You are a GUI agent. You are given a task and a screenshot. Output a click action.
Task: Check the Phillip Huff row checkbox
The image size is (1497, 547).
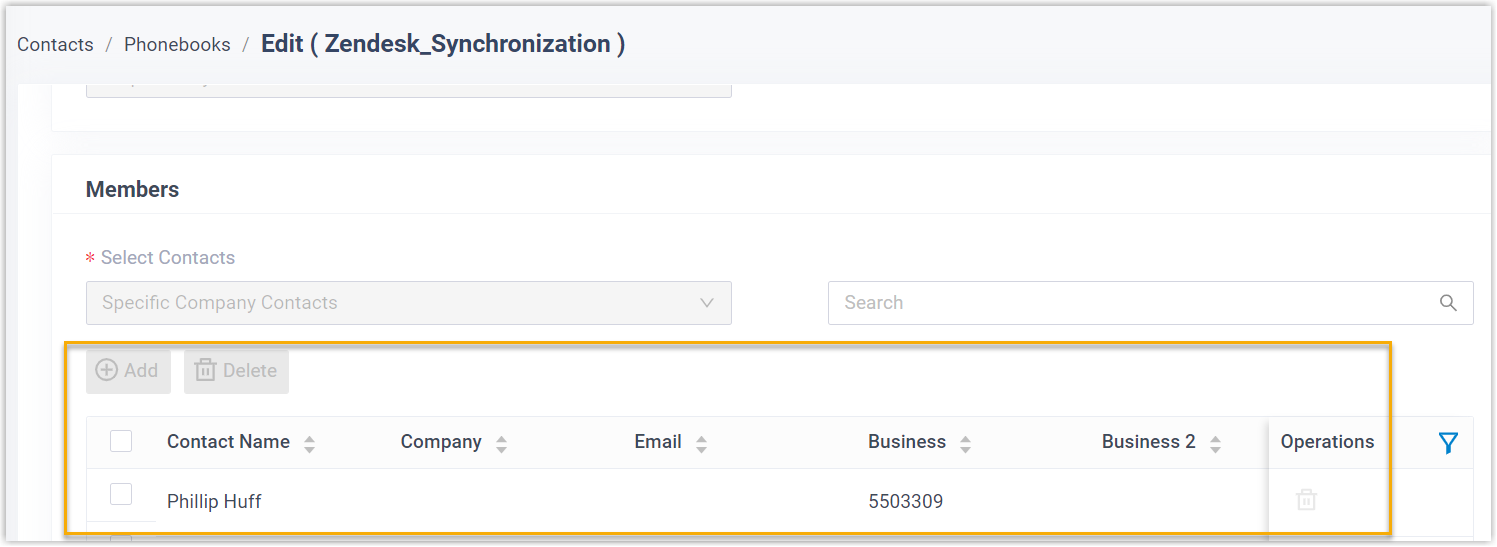tap(121, 494)
